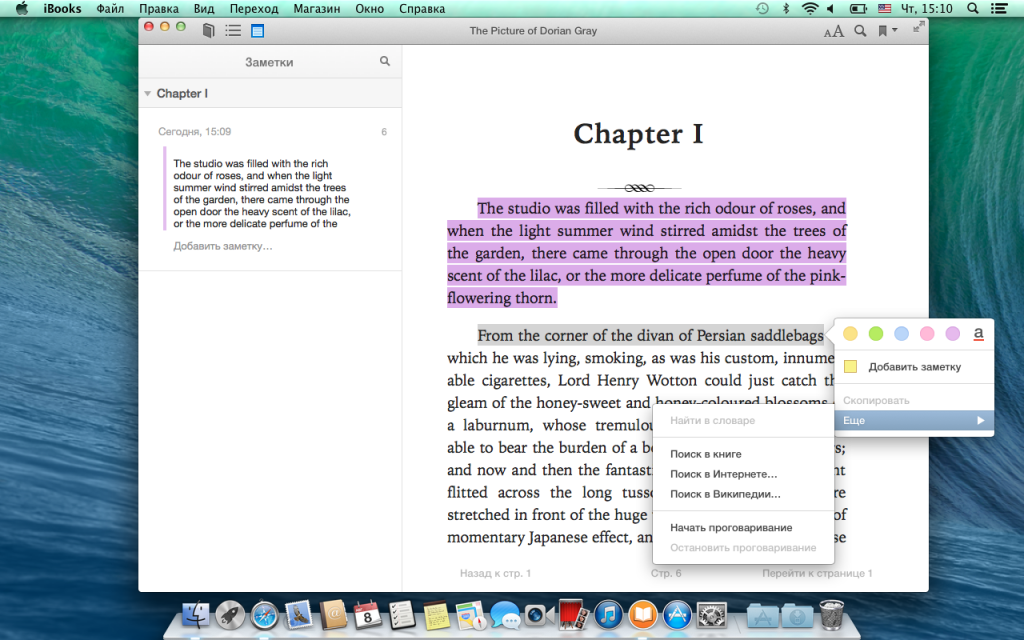This screenshot has width=1024, height=640.
Task: Apply the red underline style
Action: point(978,334)
